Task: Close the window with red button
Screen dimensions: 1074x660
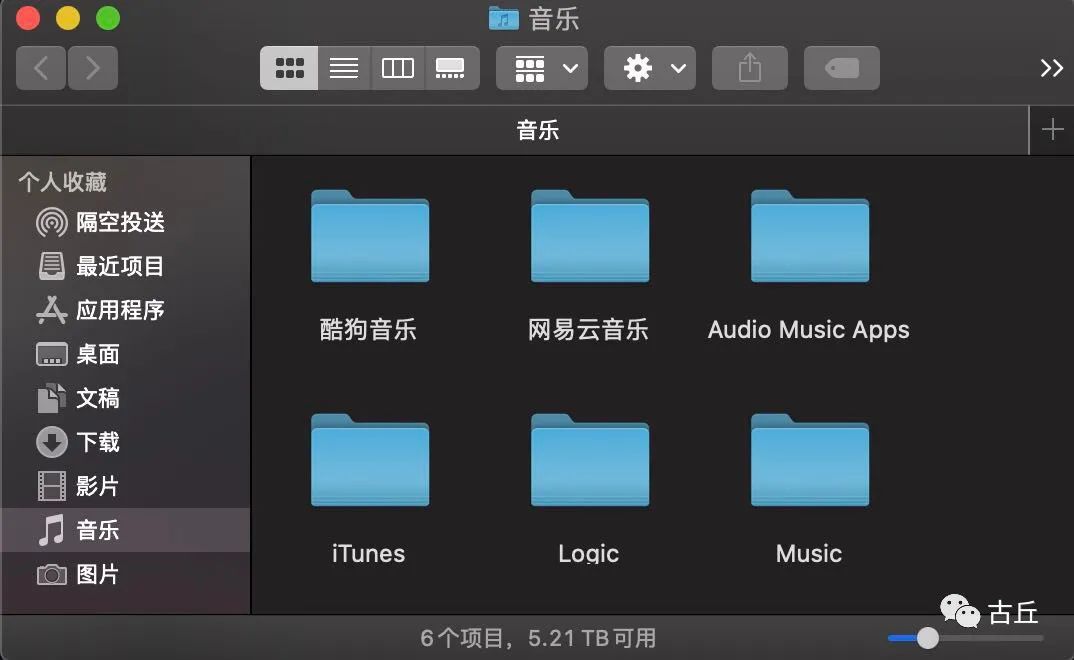Action: click(x=28, y=18)
